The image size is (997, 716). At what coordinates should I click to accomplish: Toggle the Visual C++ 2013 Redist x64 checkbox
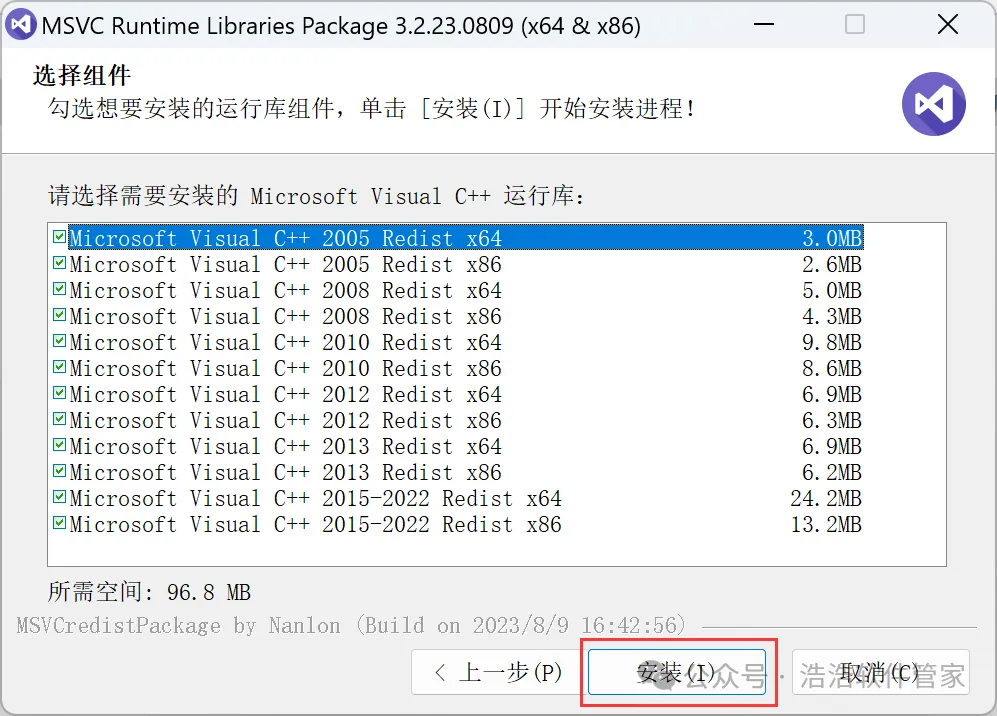coord(59,446)
